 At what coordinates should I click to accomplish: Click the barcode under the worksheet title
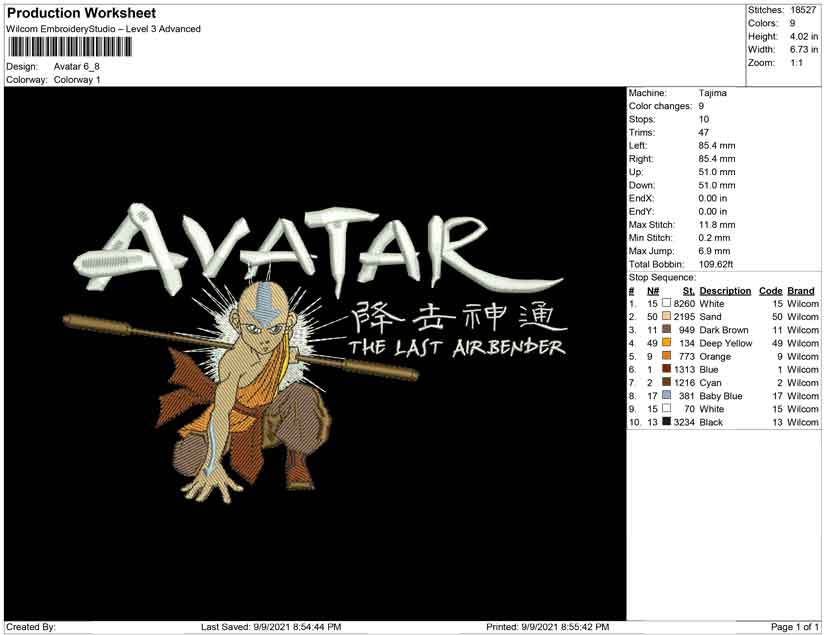(x=69, y=47)
